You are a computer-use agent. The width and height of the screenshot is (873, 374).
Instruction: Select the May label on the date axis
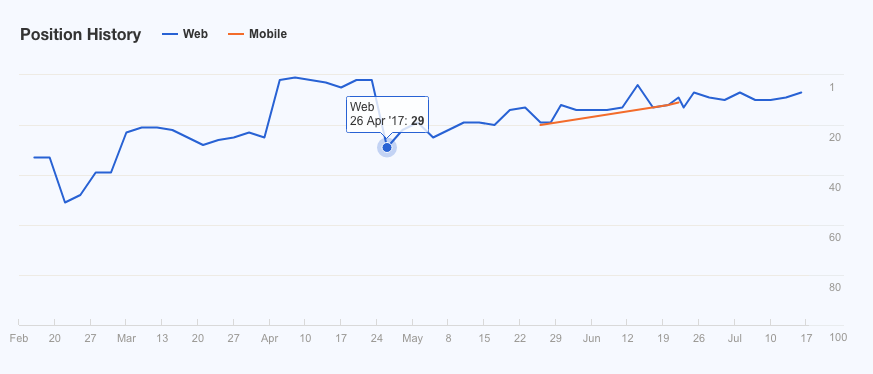(x=413, y=338)
